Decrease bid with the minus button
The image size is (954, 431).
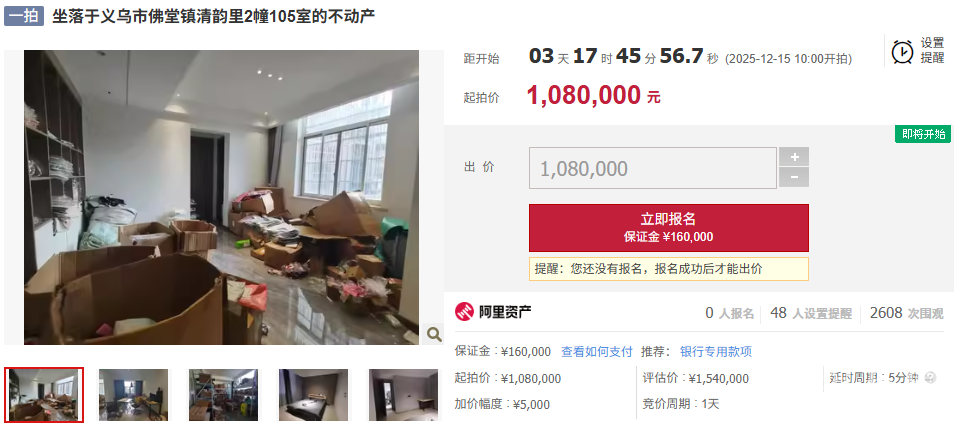(794, 177)
